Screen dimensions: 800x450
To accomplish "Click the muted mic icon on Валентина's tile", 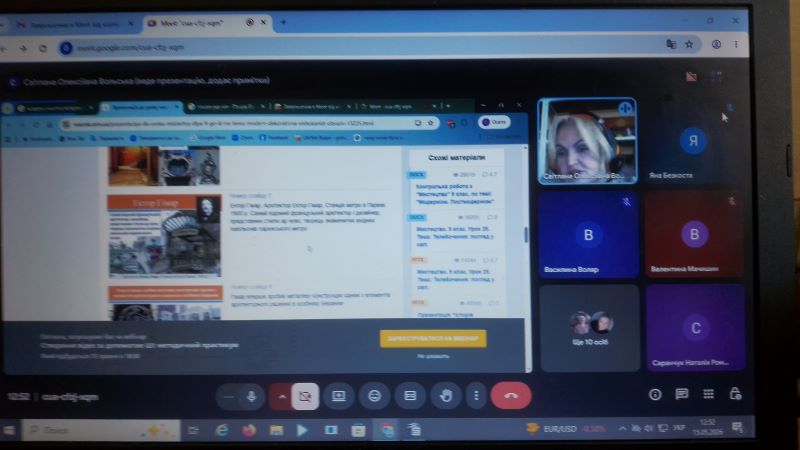I will tap(731, 202).
